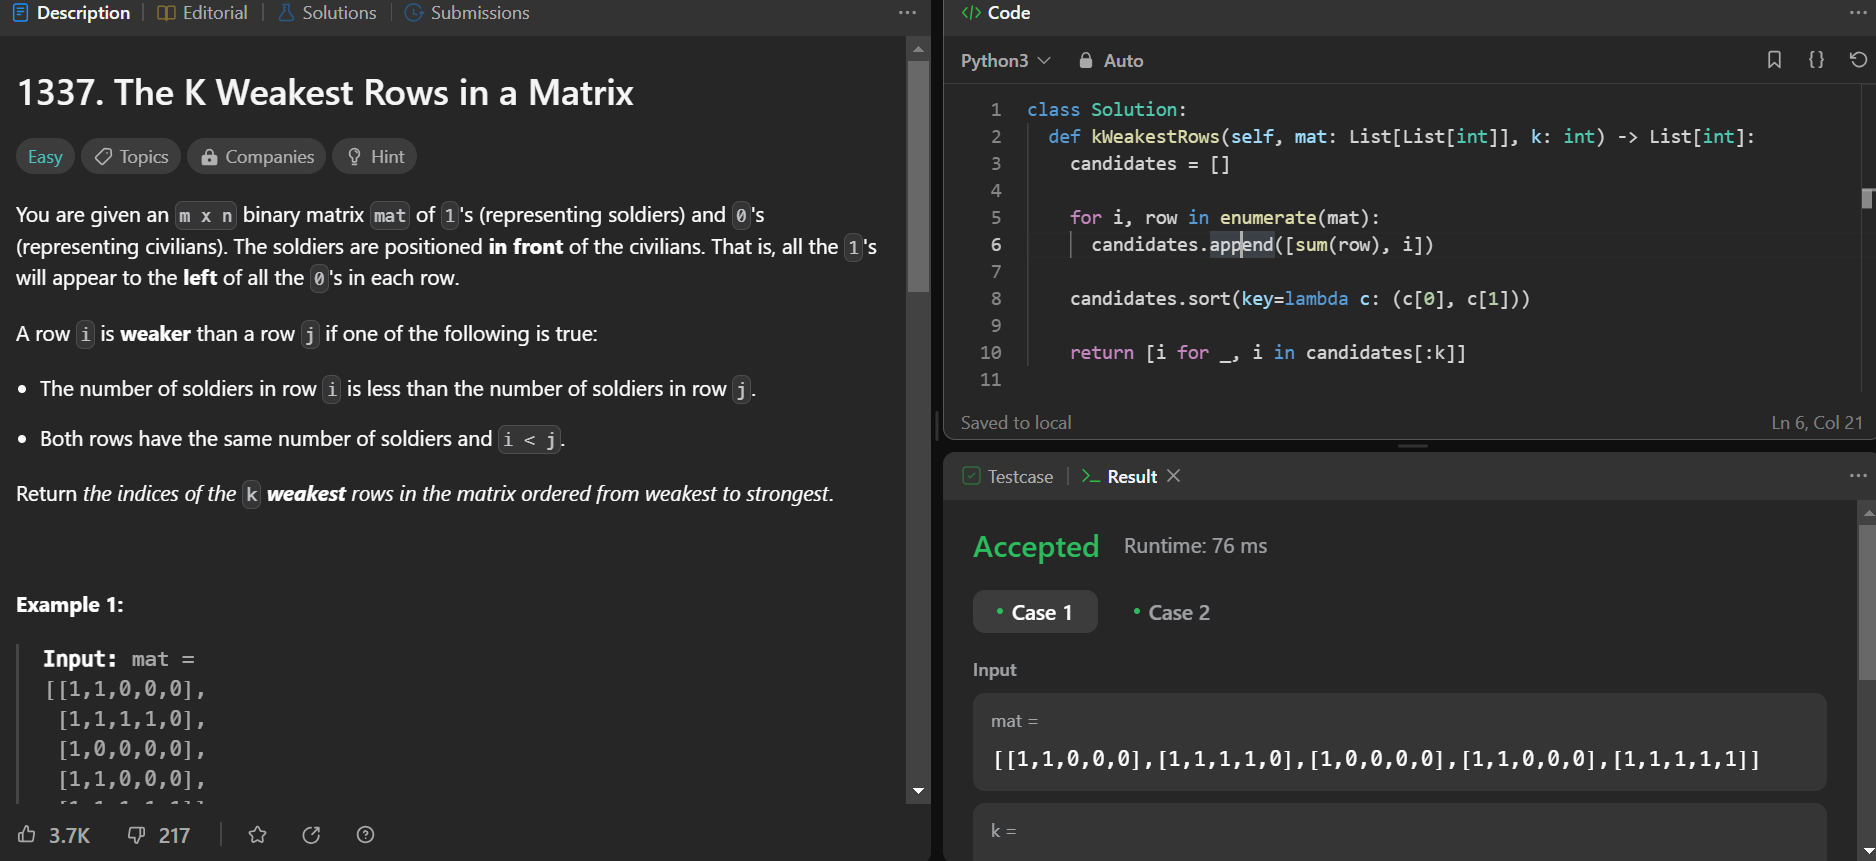Screen dimensions: 1876x861
Task: Open the Python3 language dropdown
Action: pyautogui.click(x=1005, y=61)
